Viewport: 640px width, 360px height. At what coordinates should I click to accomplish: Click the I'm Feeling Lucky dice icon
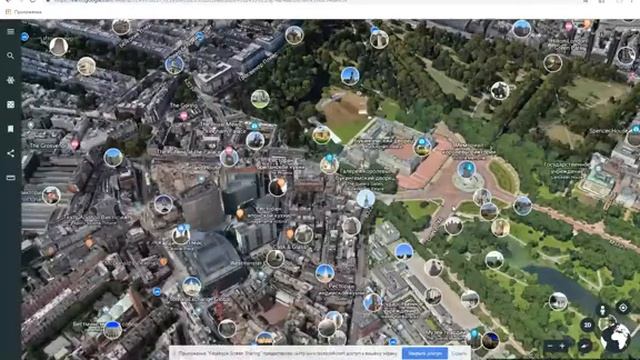(x=11, y=104)
